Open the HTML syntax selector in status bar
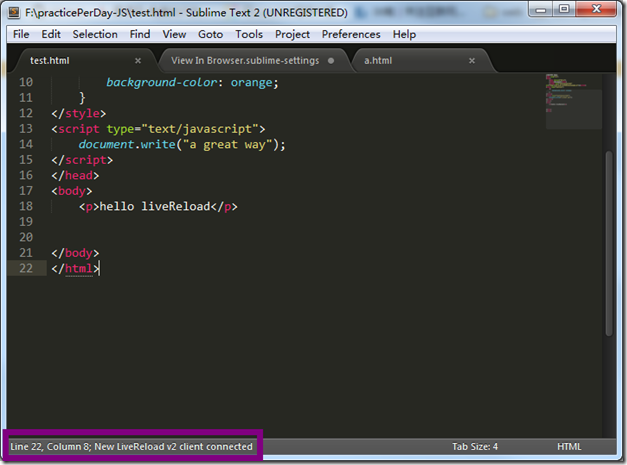Image resolution: width=627 pixels, height=465 pixels. pyautogui.click(x=569, y=446)
